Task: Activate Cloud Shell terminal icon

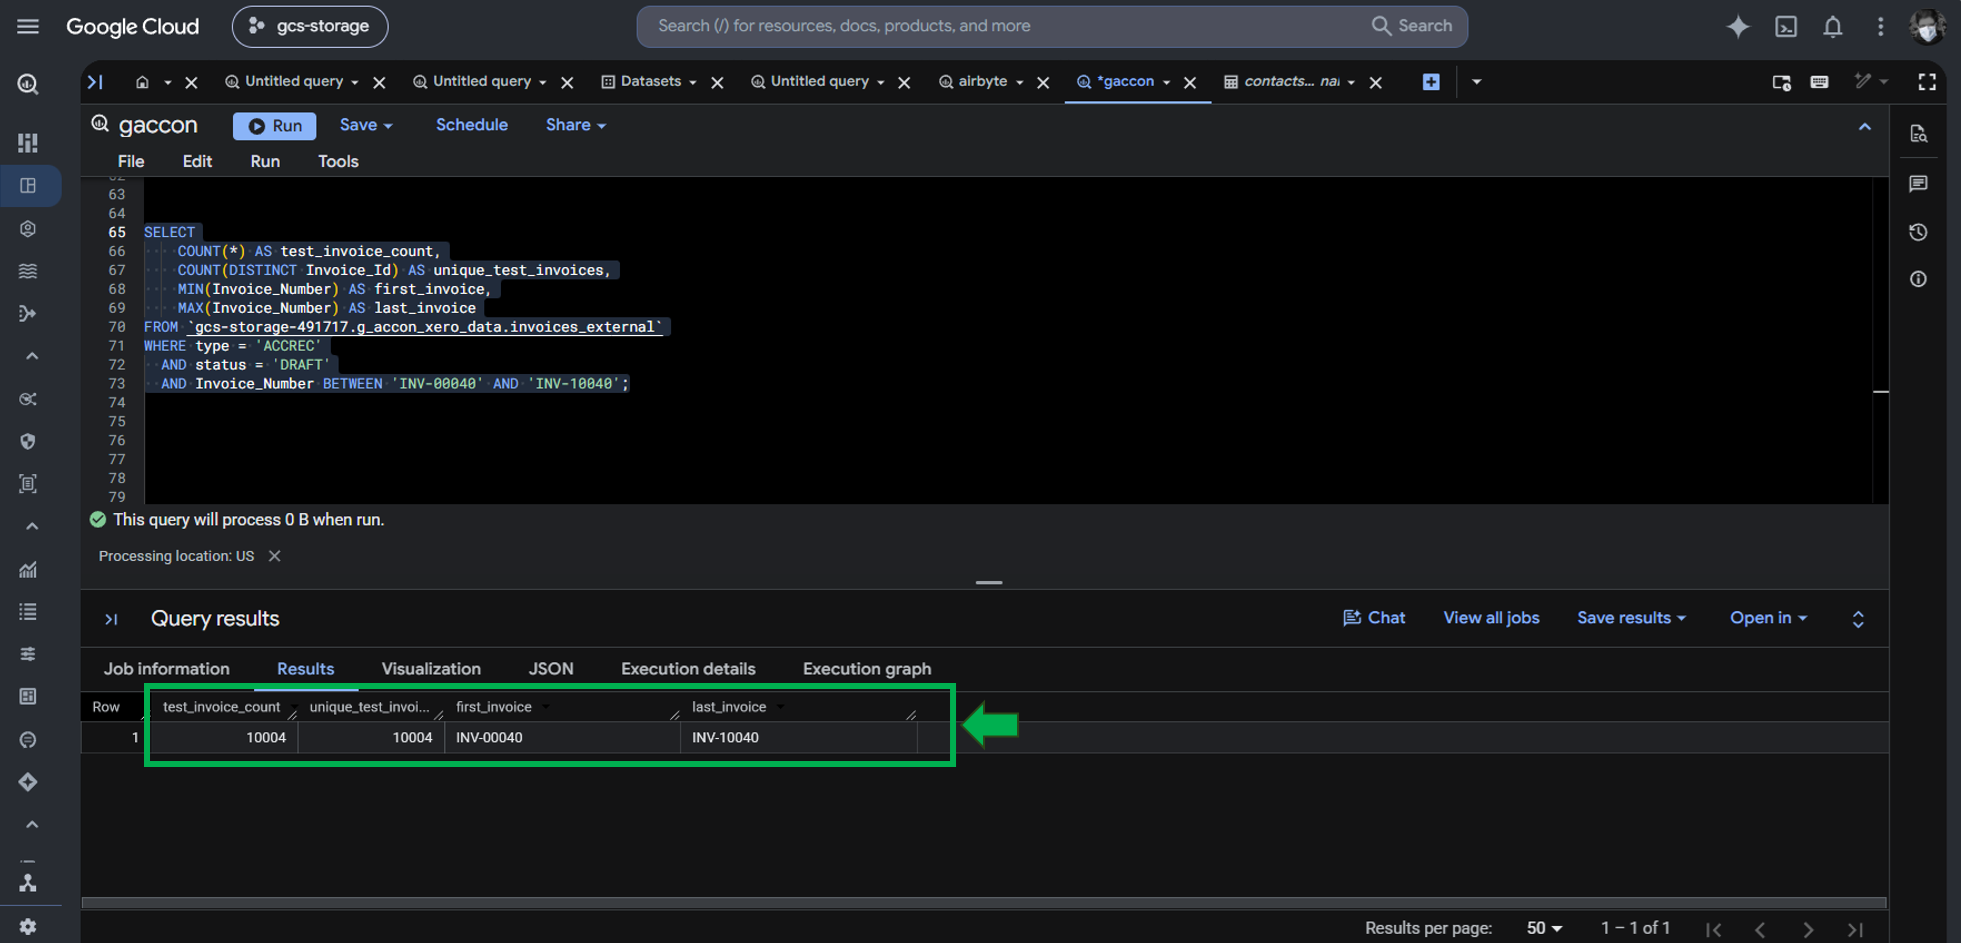Action: coord(1786,27)
